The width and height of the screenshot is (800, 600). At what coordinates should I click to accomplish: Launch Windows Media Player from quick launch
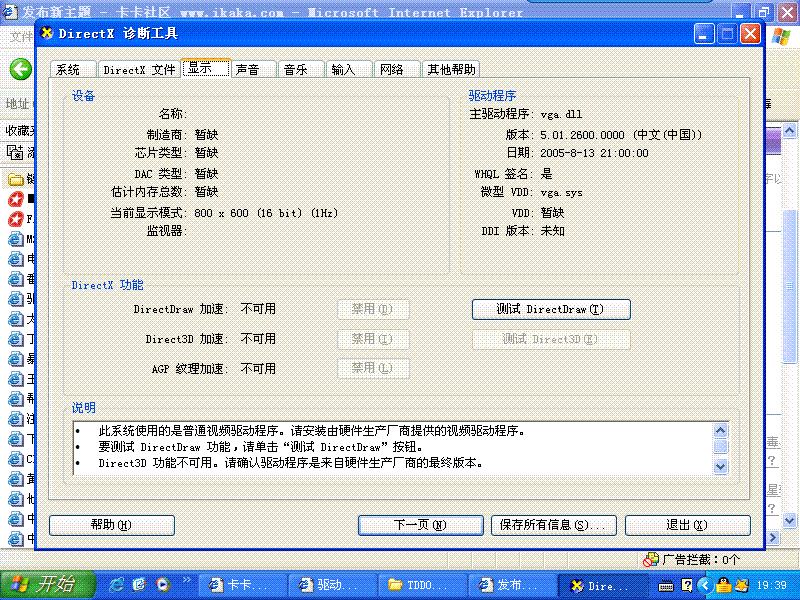tap(162, 585)
